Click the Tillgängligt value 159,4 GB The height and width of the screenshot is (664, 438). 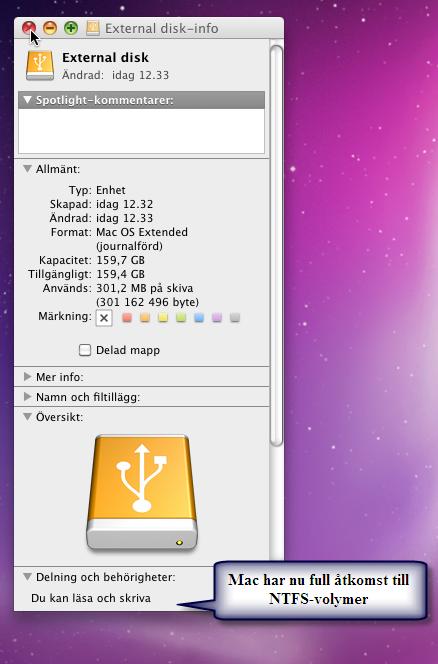121,274
